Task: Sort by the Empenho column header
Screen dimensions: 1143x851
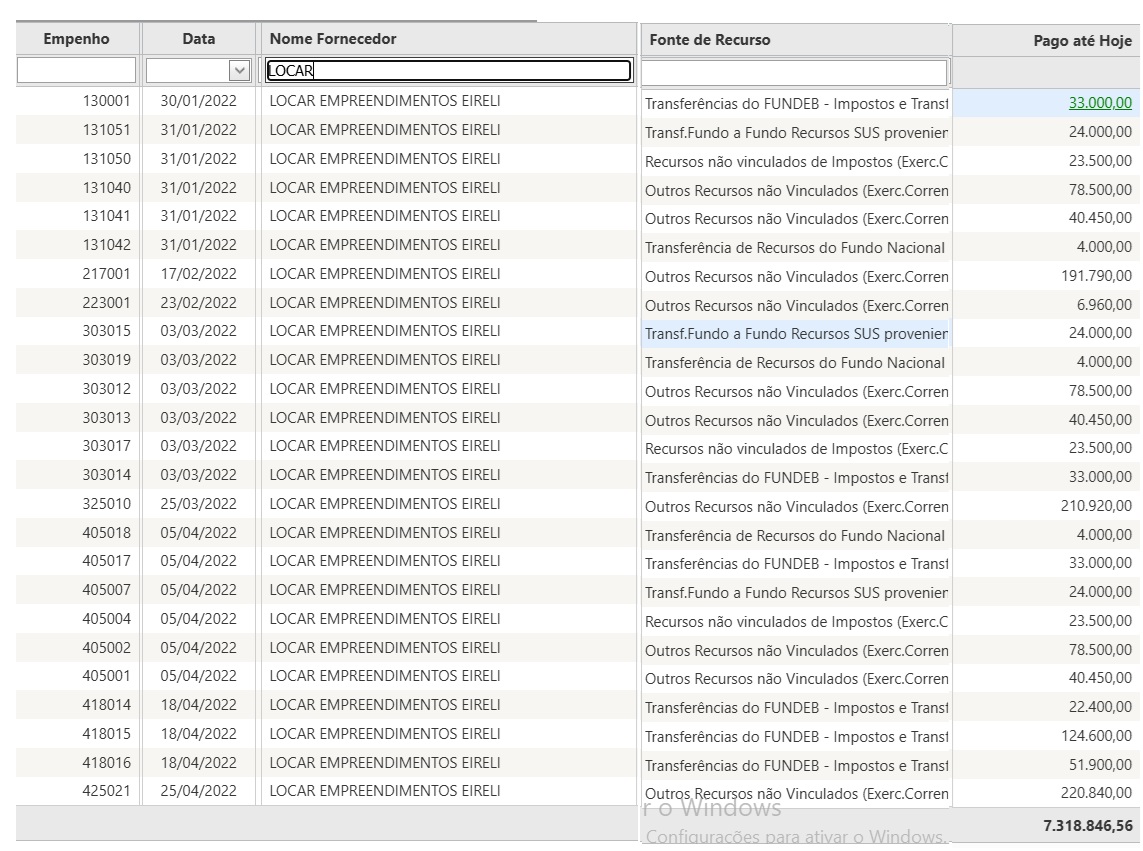Action: [x=76, y=39]
